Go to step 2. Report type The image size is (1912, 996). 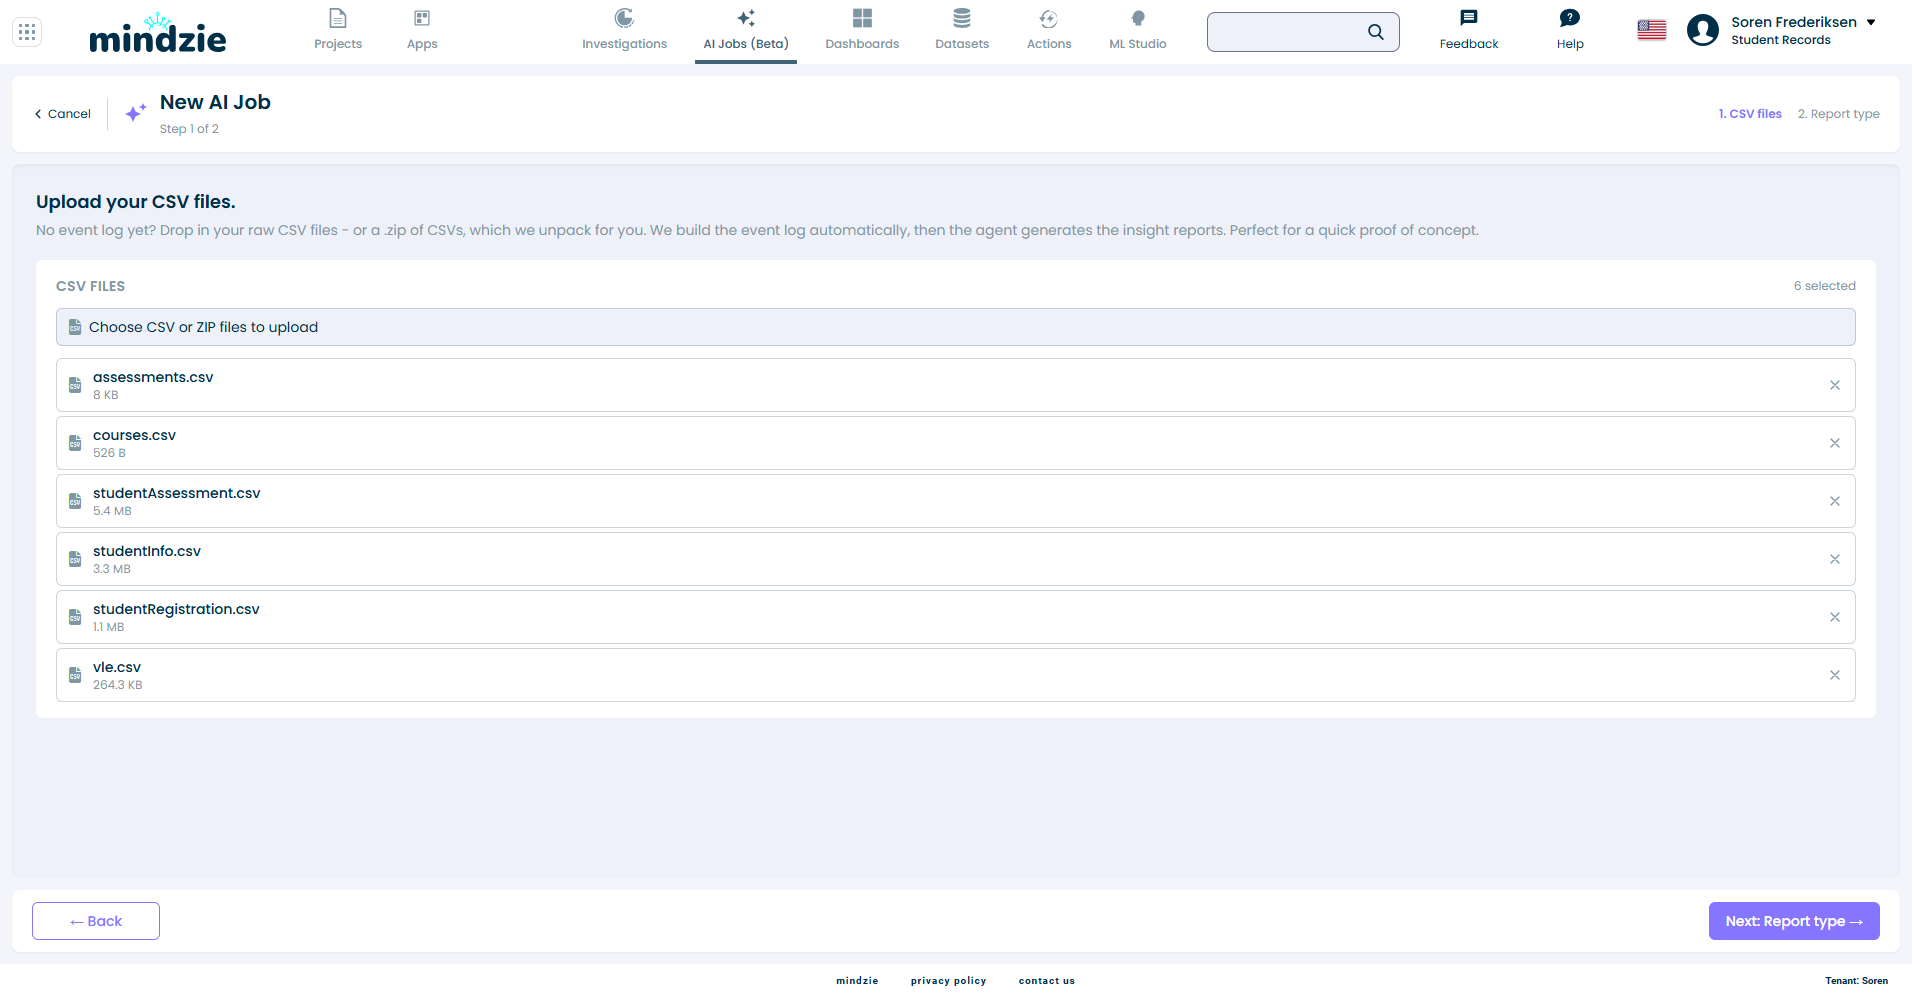(1838, 114)
